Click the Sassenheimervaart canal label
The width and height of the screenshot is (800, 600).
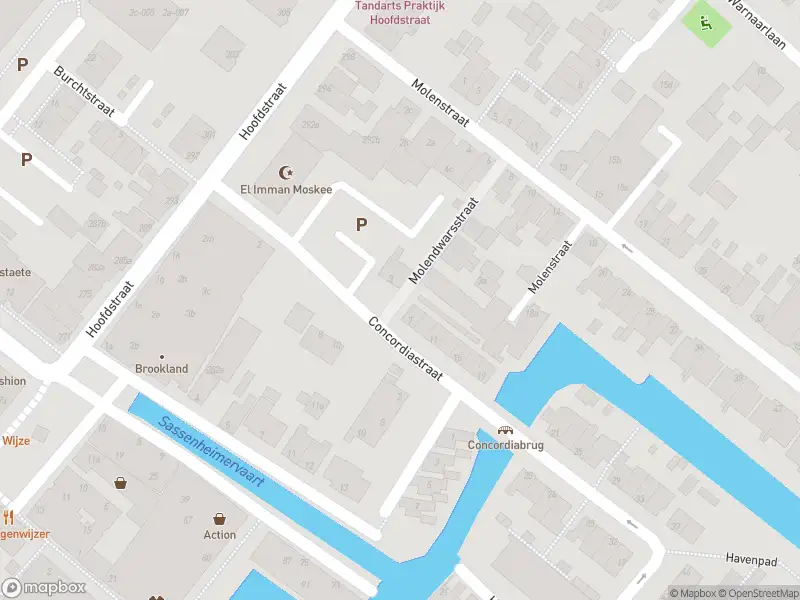pyautogui.click(x=212, y=451)
